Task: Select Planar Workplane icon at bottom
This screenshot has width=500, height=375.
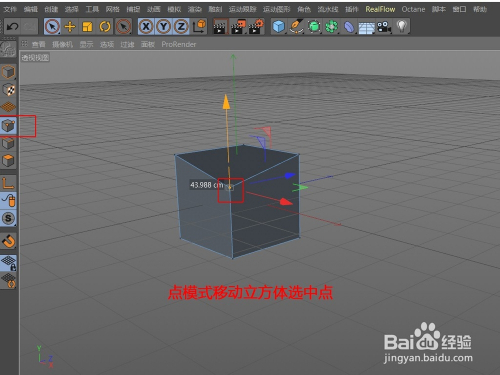Action: (8, 280)
